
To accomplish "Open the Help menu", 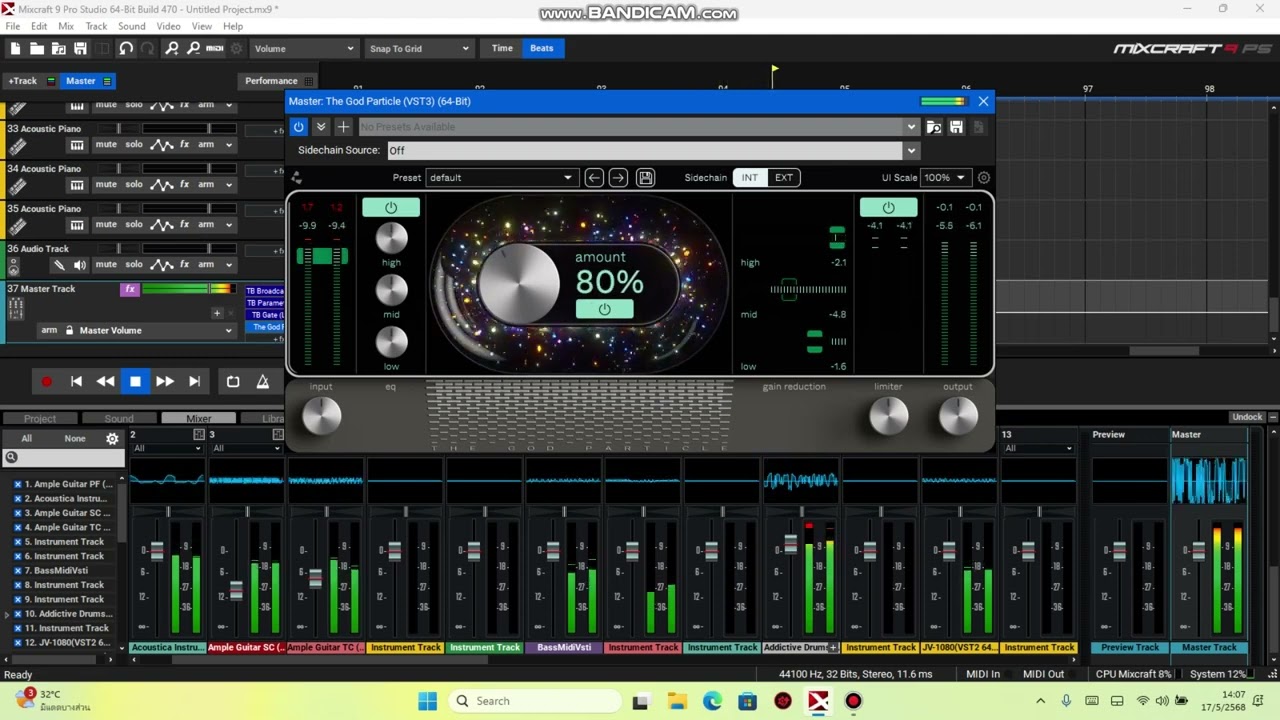I will pos(233,26).
